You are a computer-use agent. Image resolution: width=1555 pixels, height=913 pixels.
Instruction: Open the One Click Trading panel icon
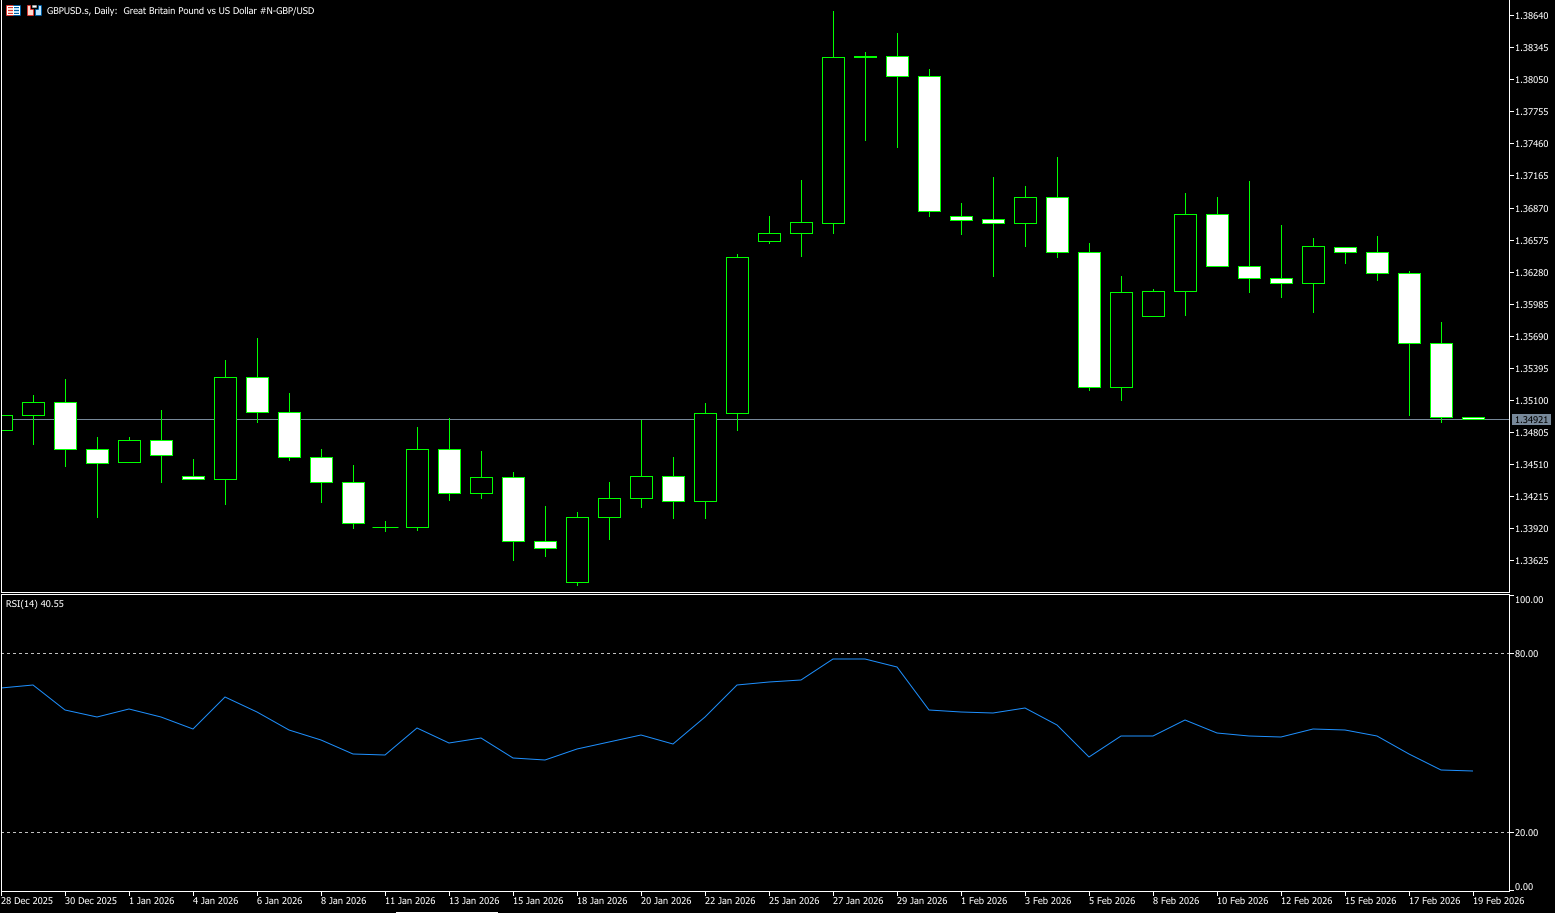click(x=34, y=11)
